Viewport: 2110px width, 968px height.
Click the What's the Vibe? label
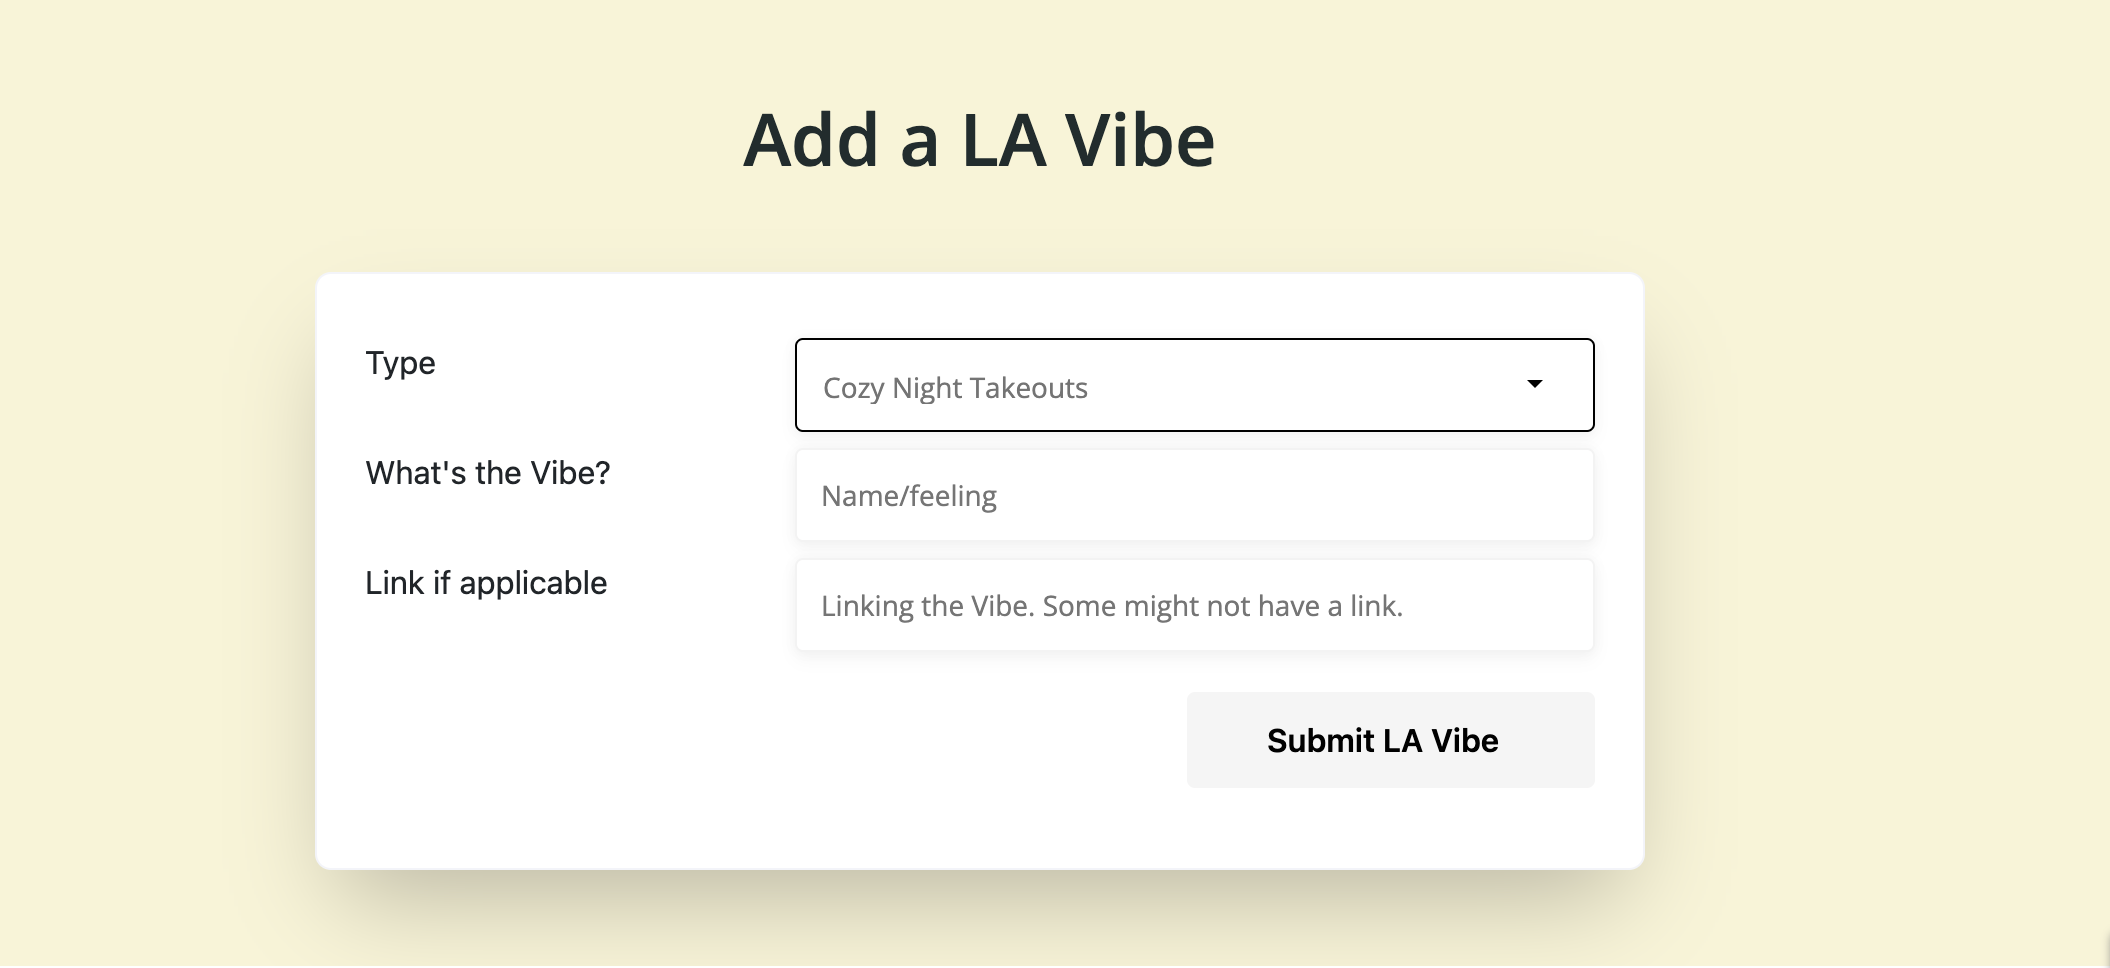488,473
